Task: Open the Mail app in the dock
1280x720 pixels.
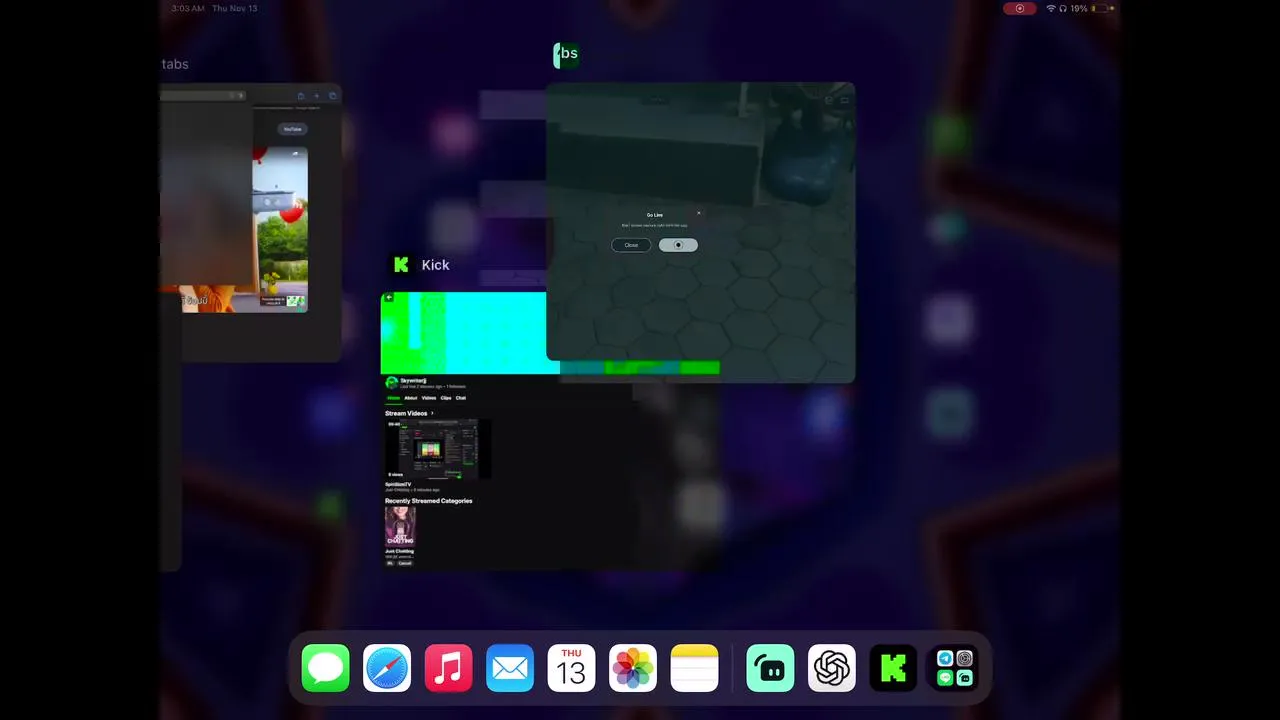Action: point(510,668)
